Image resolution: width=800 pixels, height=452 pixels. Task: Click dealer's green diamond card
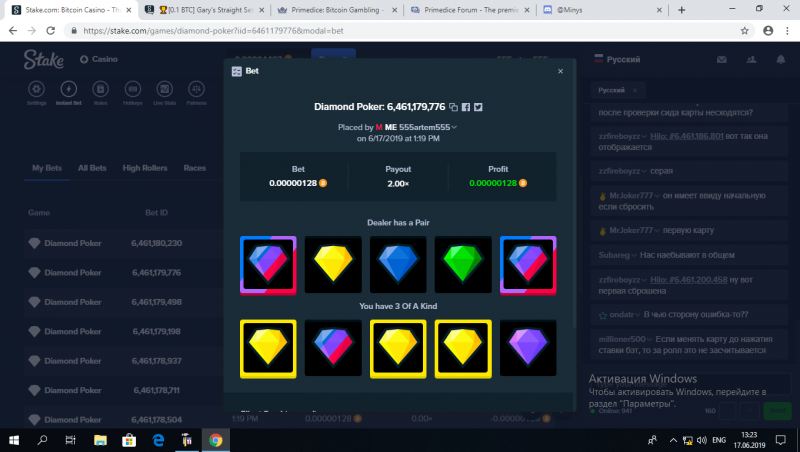tap(463, 265)
